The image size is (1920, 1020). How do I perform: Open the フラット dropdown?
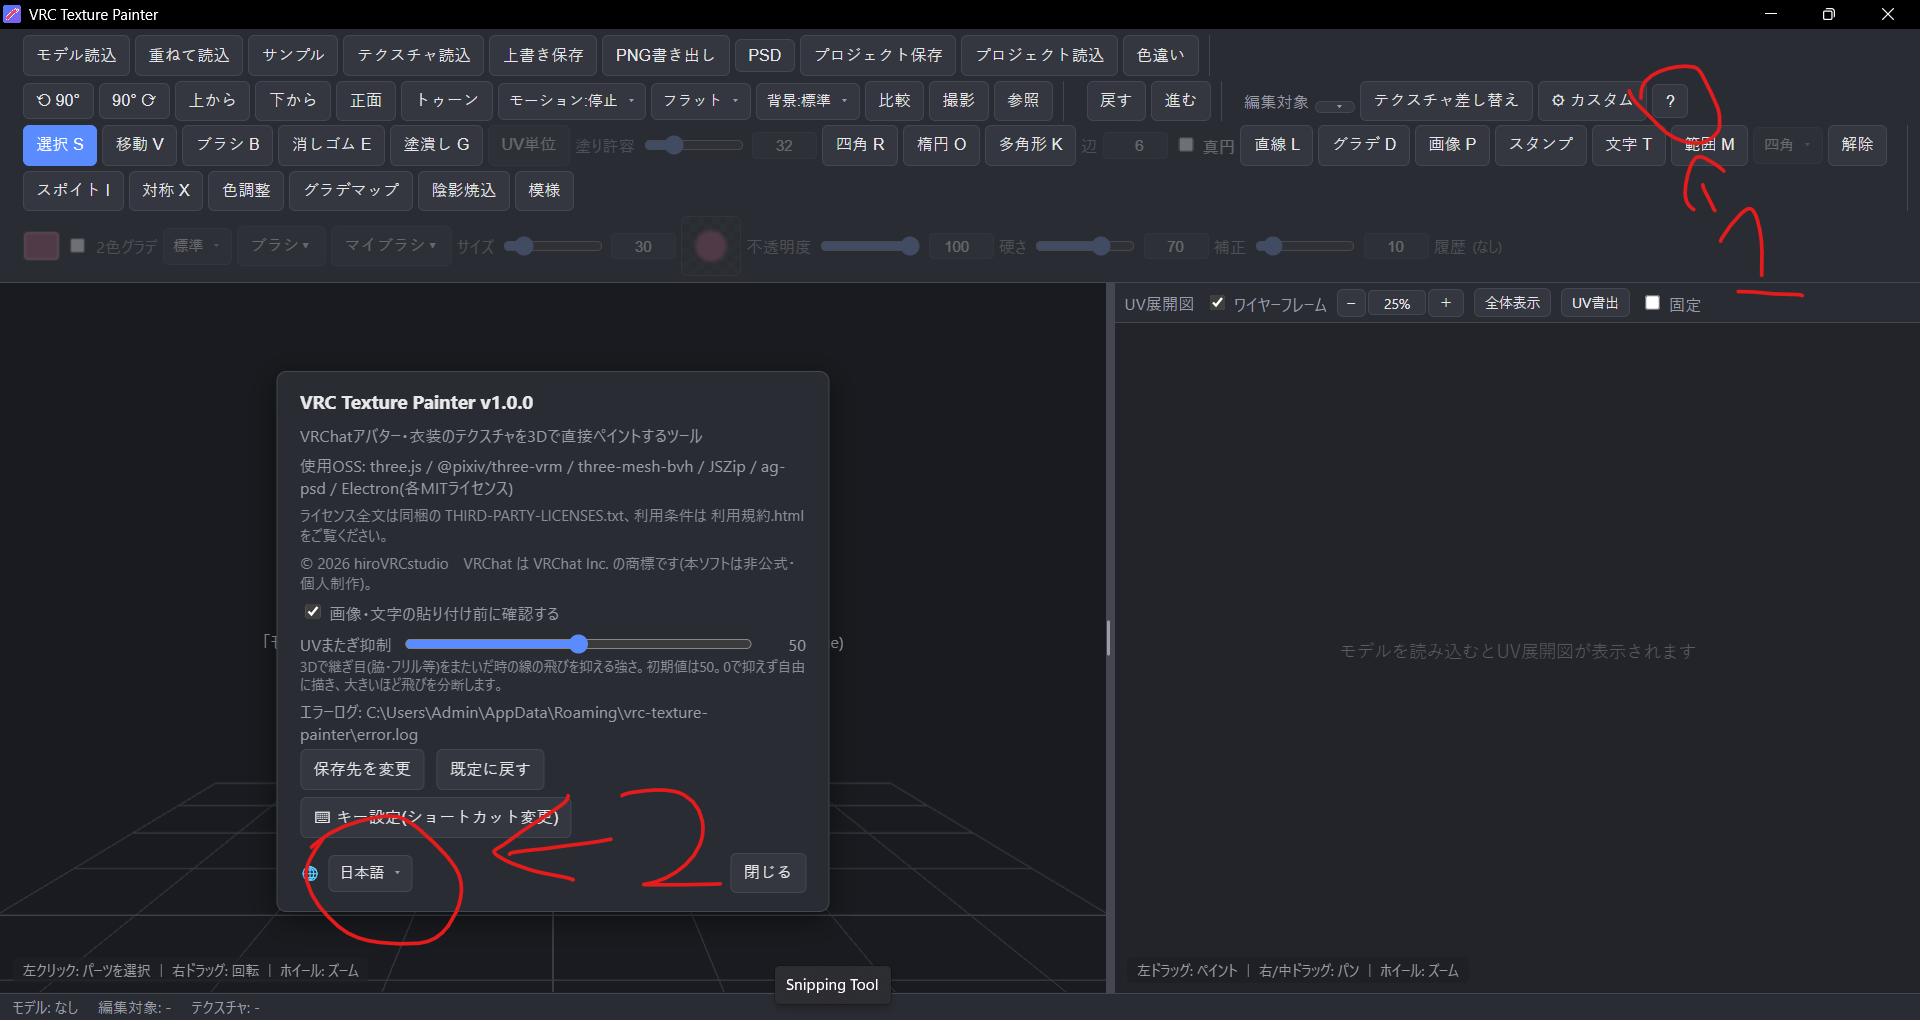click(x=701, y=101)
